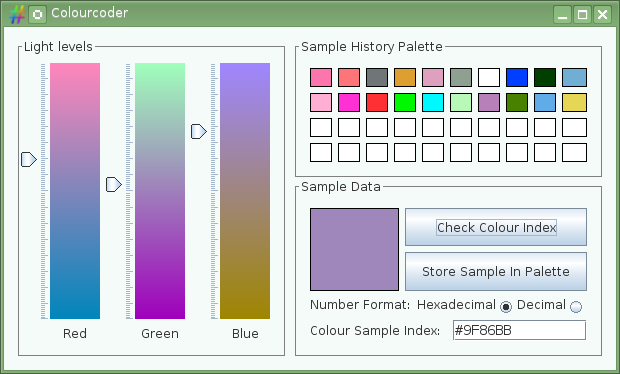Pick the bright blue swatch, first row
The image size is (620, 374).
point(517,77)
